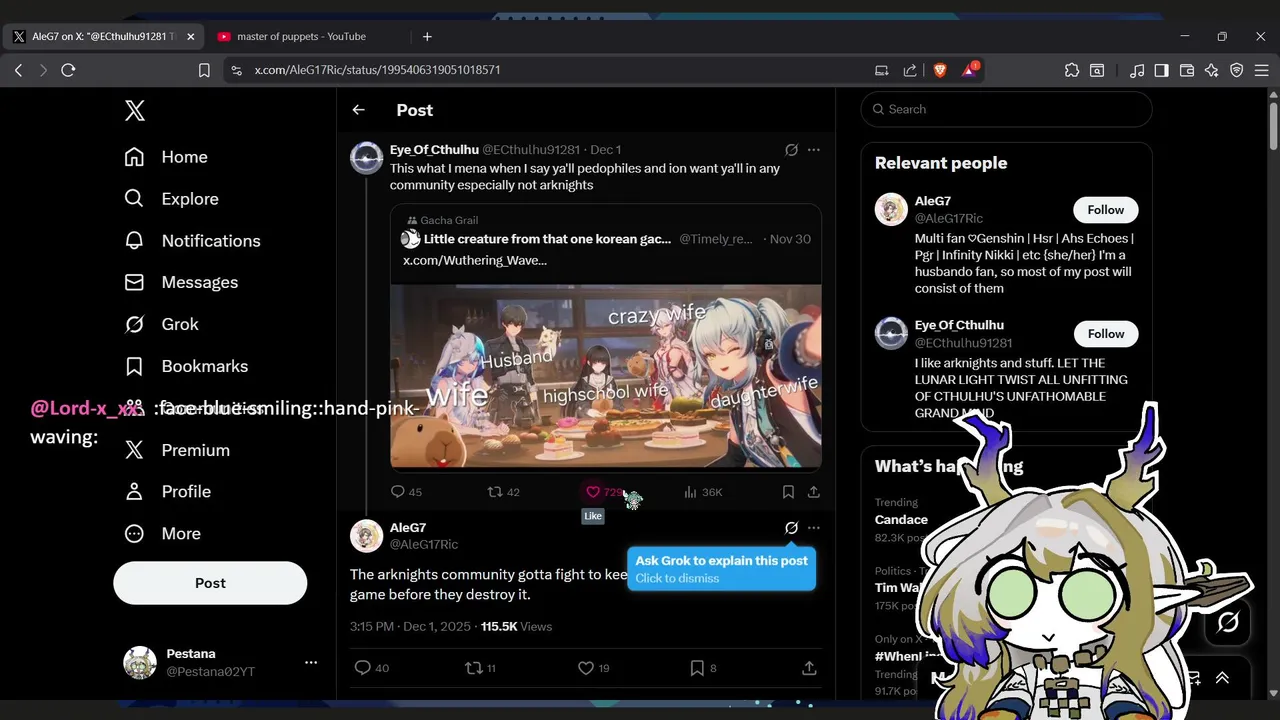
Task: Open the quoted post image thumbnail
Action: [x=606, y=376]
